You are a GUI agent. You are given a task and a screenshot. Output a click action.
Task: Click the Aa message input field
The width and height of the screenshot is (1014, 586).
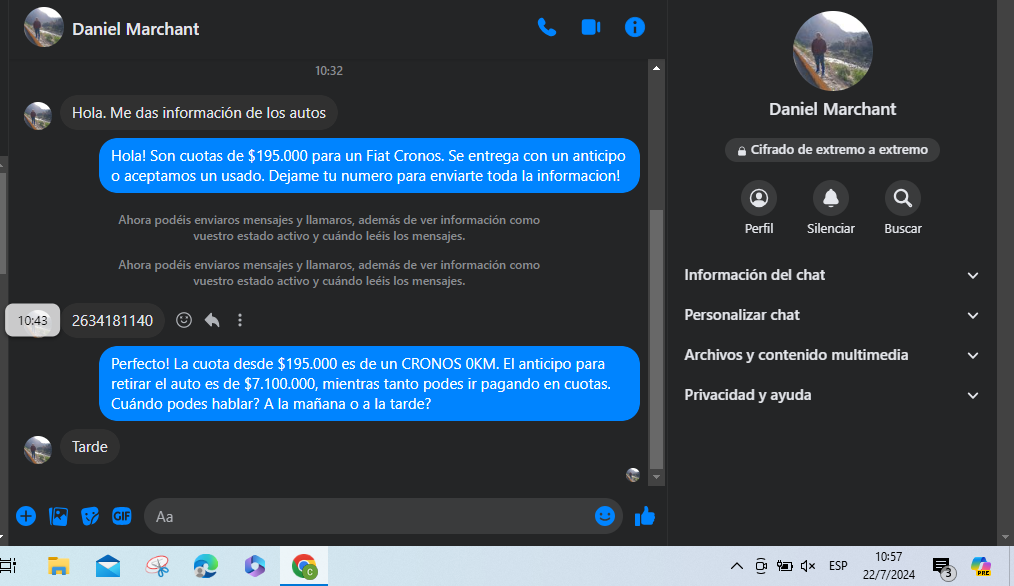[x=370, y=516]
